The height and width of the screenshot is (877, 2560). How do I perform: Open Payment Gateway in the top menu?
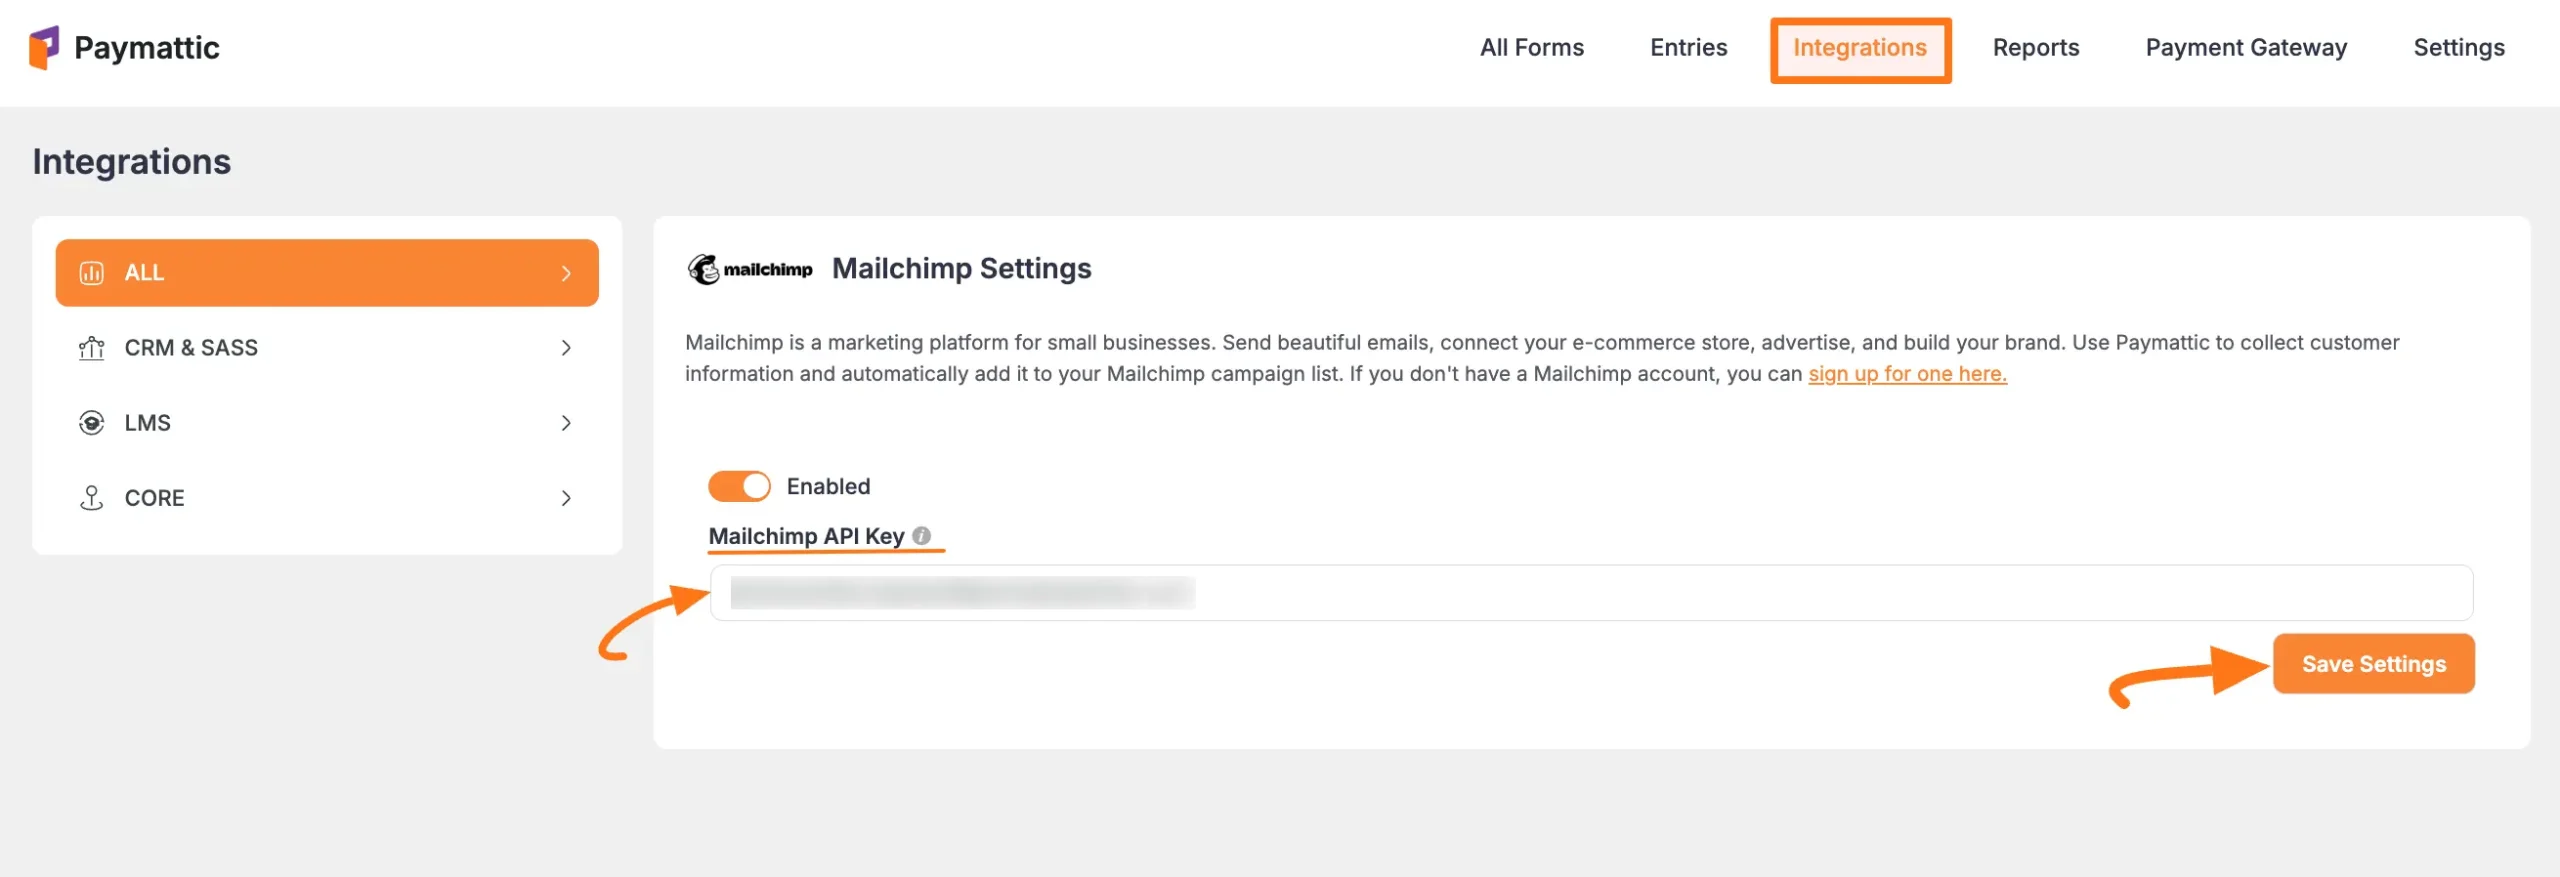point(2245,48)
